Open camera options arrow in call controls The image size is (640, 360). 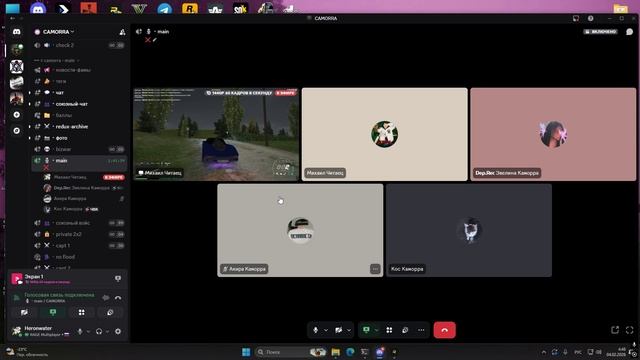tap(349, 330)
